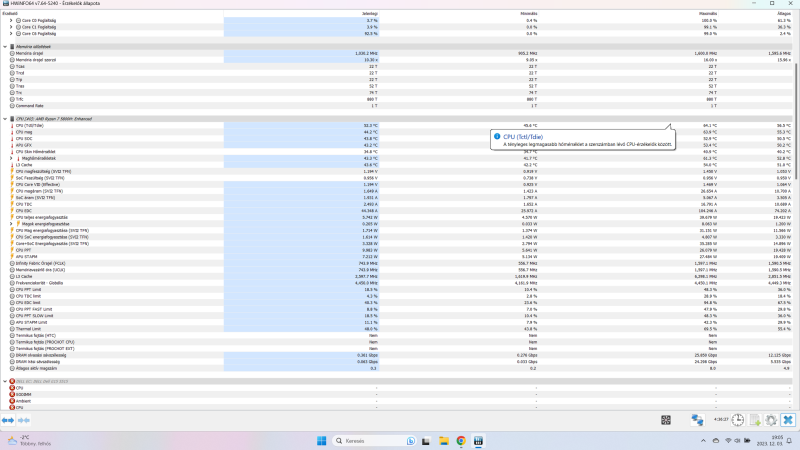Open the remote network sensors icon
The width and height of the screenshot is (800, 450).
[697, 420]
